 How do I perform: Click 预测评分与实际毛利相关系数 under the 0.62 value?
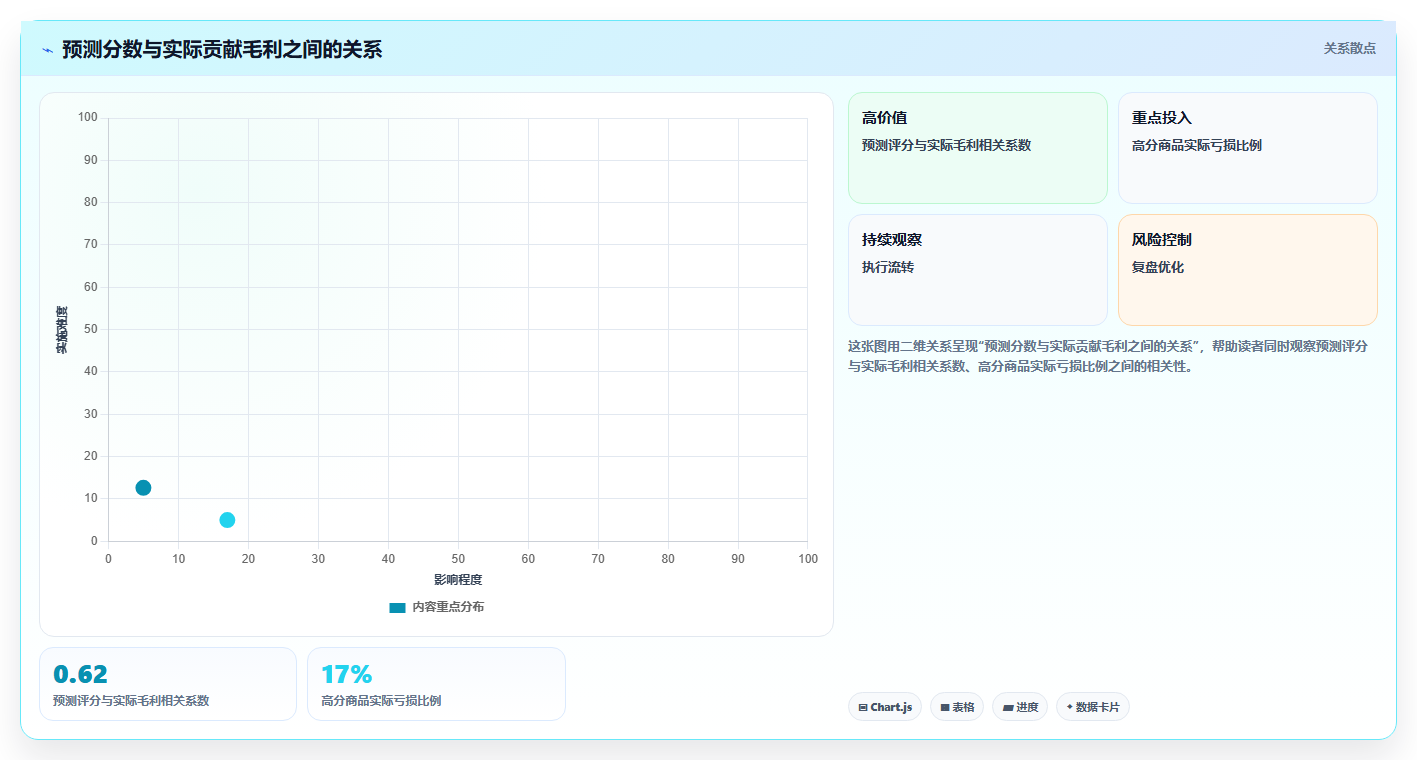click(131, 701)
